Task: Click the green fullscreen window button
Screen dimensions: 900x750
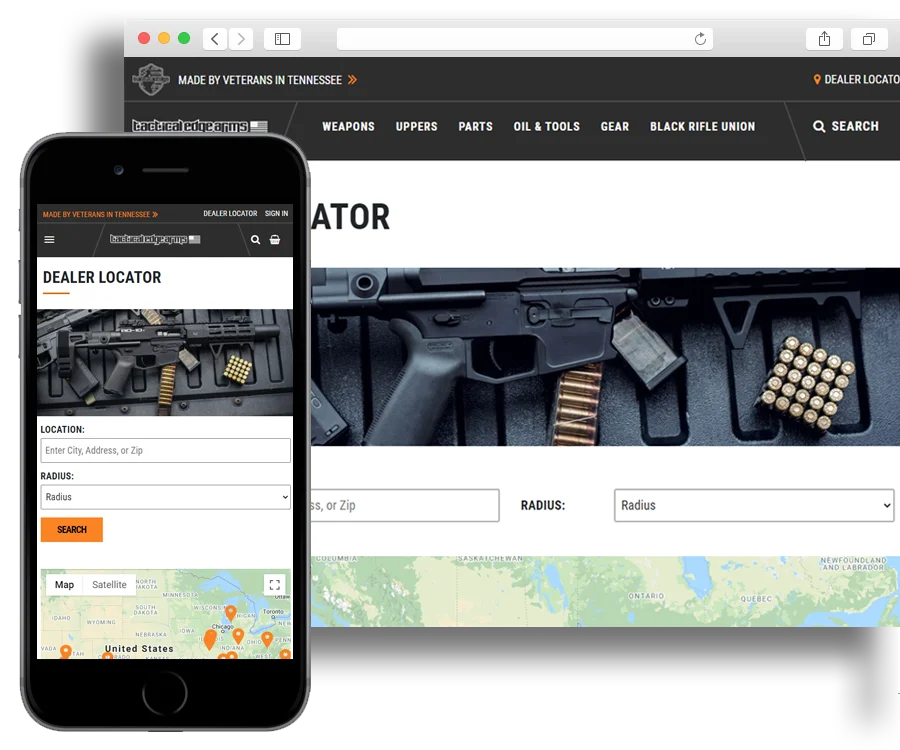Action: pyautogui.click(x=184, y=38)
